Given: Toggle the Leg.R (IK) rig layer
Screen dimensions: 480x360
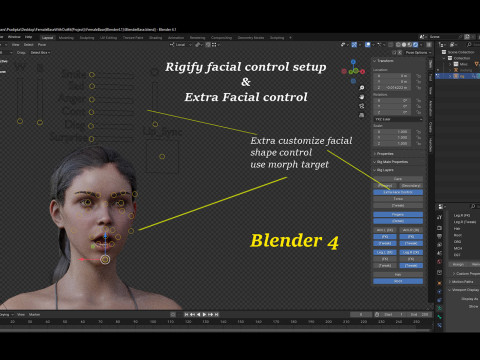Looking at the screenshot, I should (411, 253).
